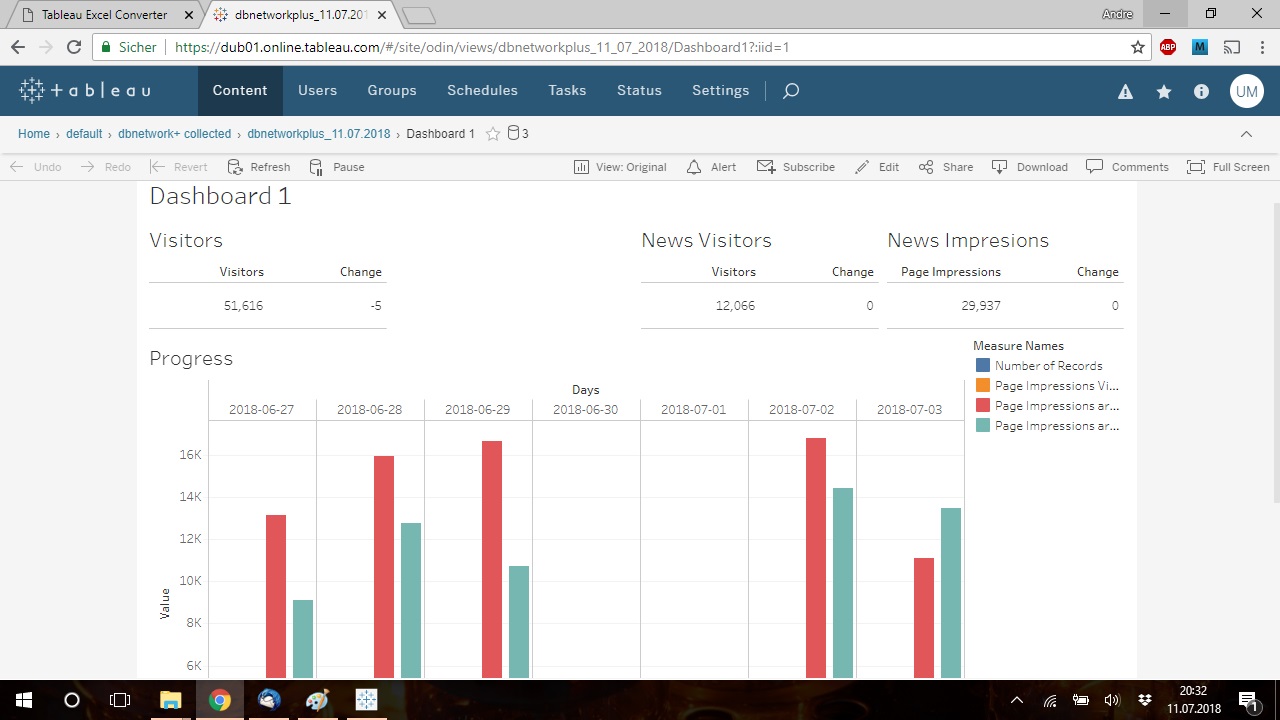Refresh the dashboard data

tap(259, 167)
